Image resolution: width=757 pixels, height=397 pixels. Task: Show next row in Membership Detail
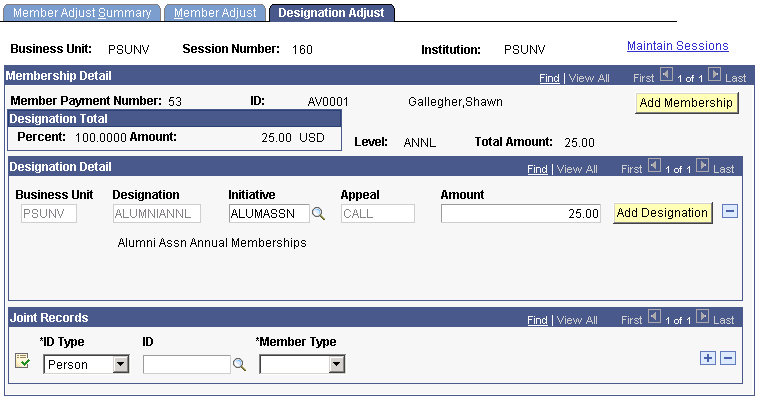click(x=715, y=75)
